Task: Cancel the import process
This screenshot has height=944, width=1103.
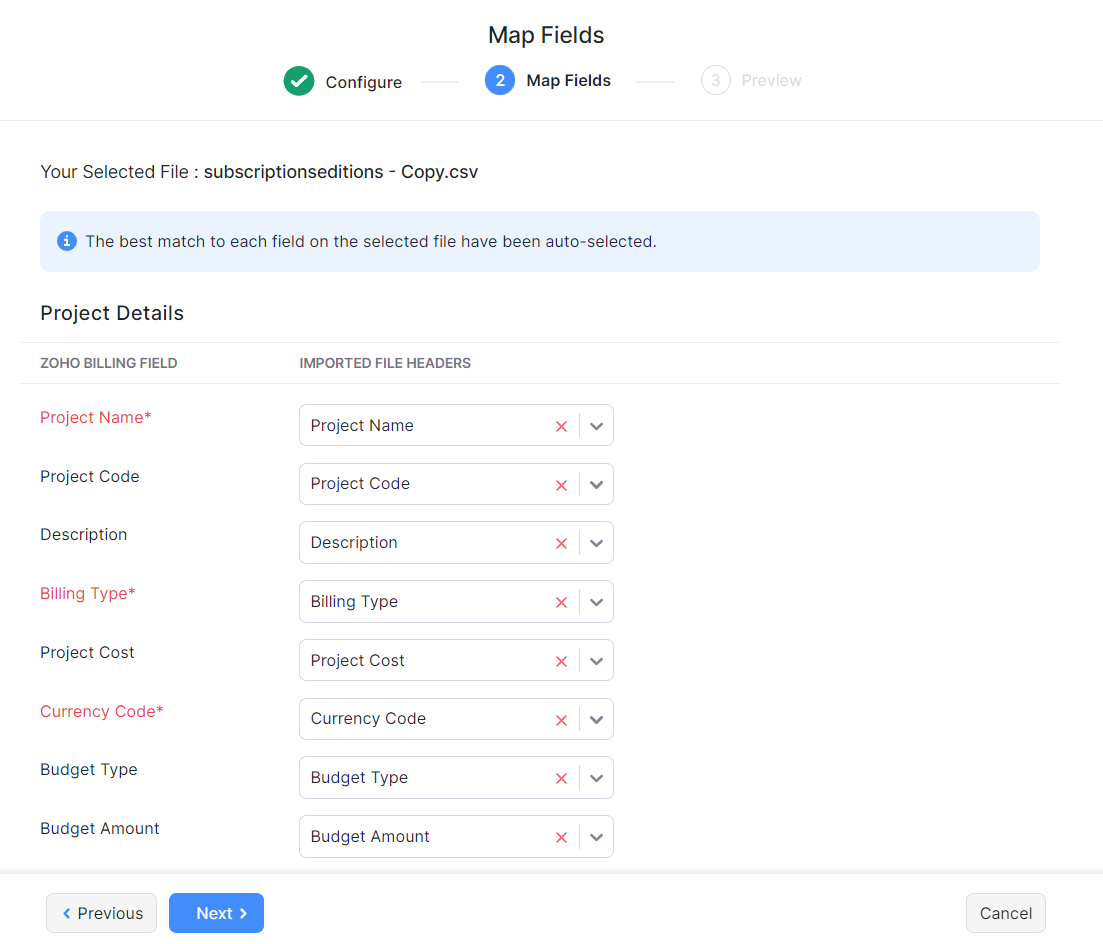Action: tap(1005, 913)
